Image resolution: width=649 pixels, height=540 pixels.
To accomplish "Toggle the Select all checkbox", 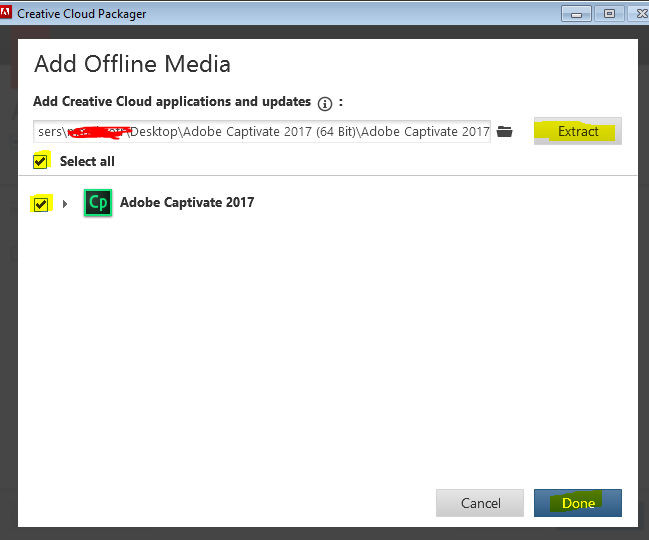I will (x=40, y=161).
